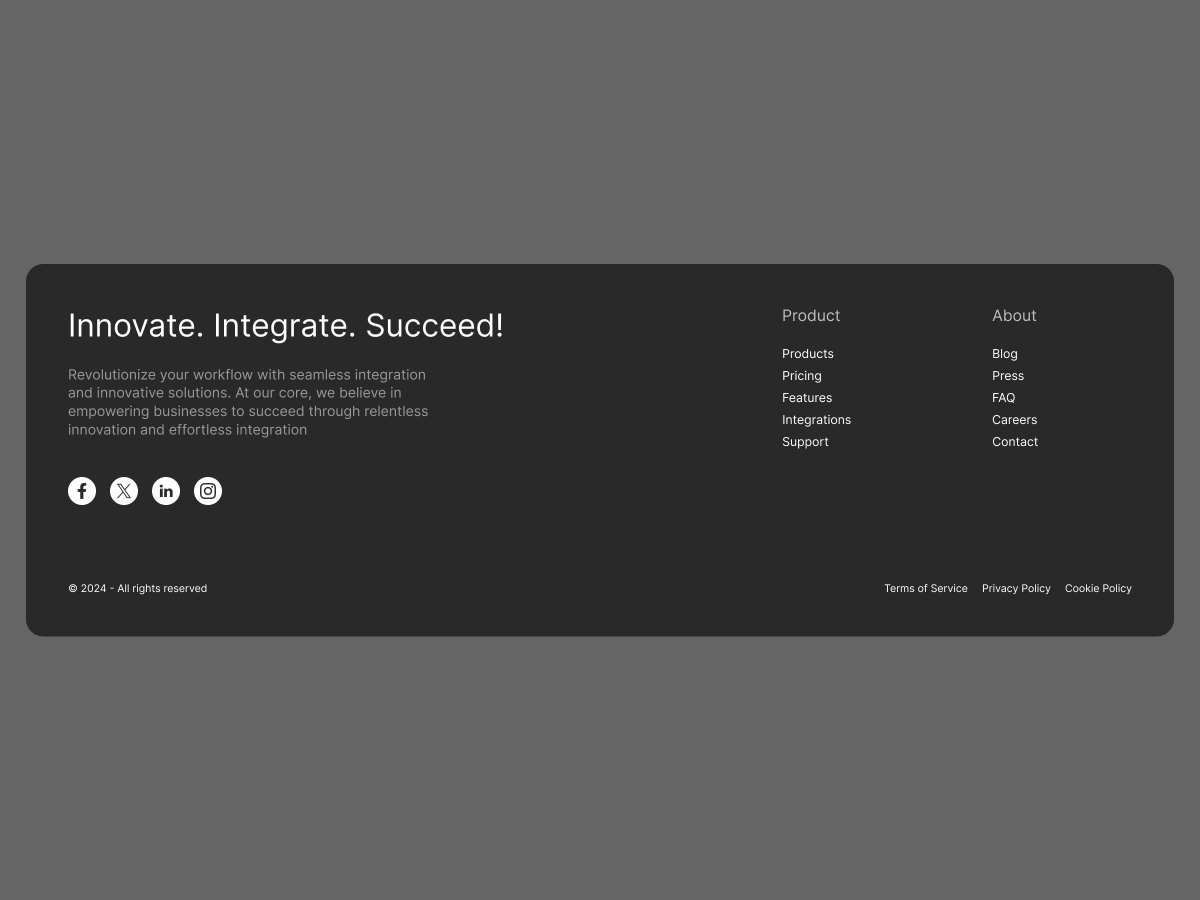Visit the Features link
Image resolution: width=1200 pixels, height=900 pixels.
(807, 398)
